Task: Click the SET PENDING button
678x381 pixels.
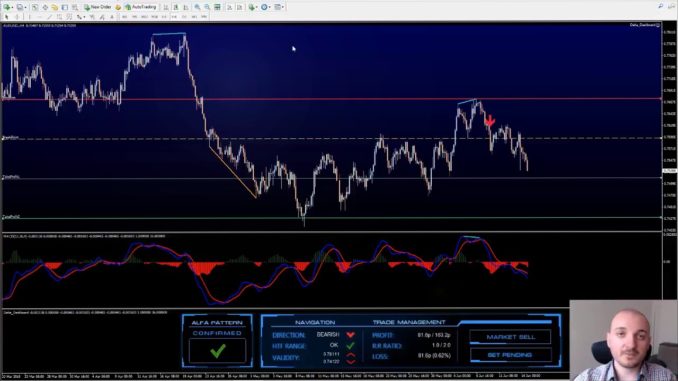Action: 510,355
